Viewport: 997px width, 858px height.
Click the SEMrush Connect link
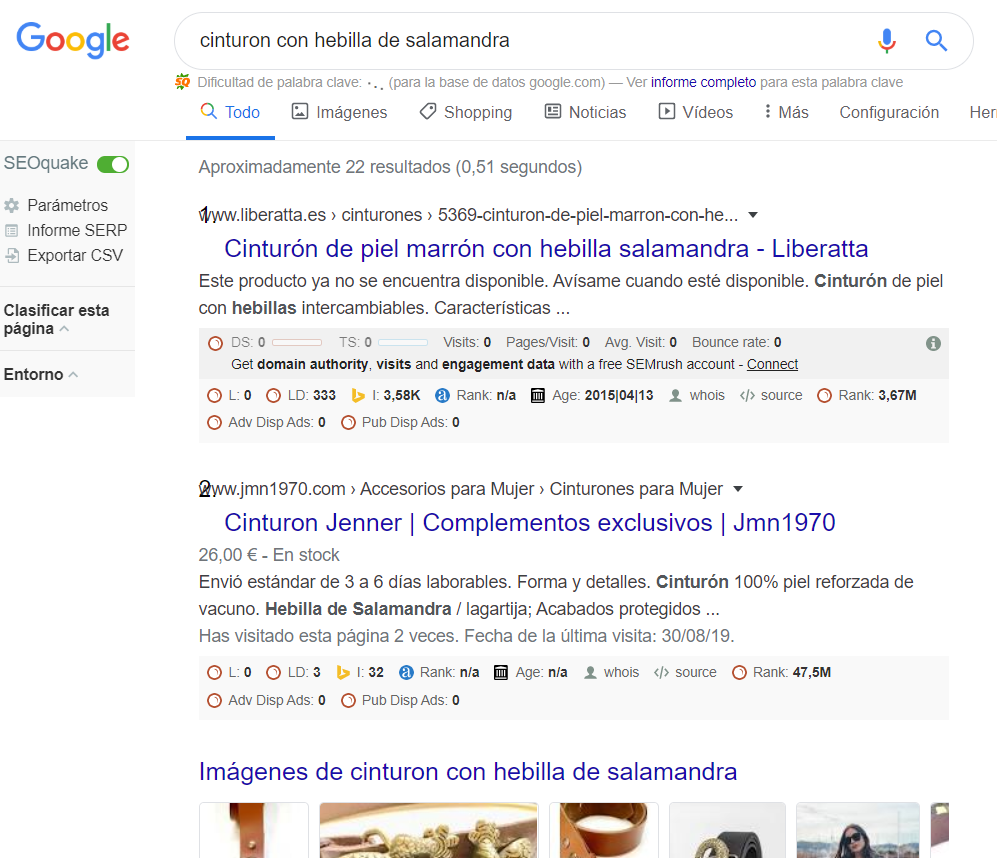click(772, 364)
